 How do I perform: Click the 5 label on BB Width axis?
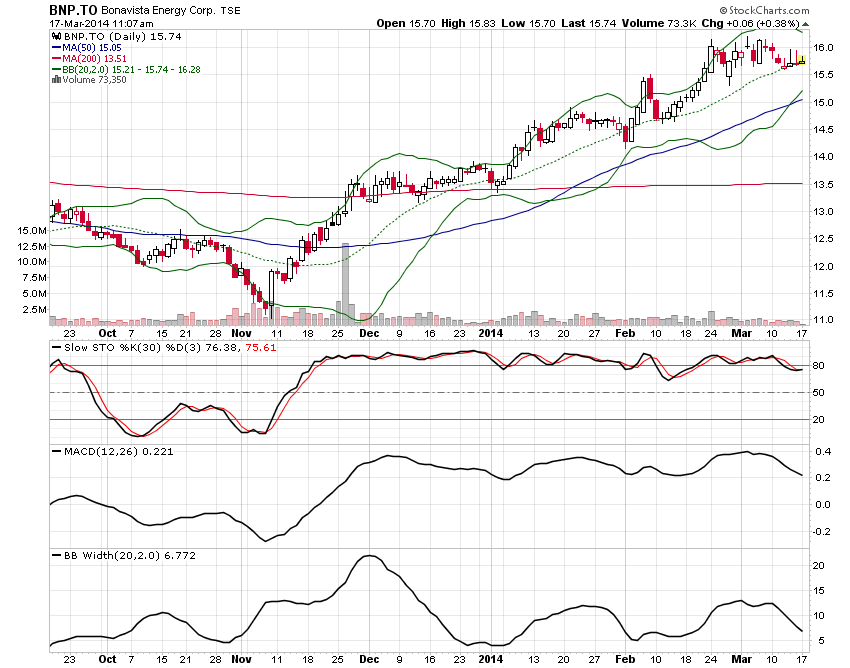[x=822, y=641]
